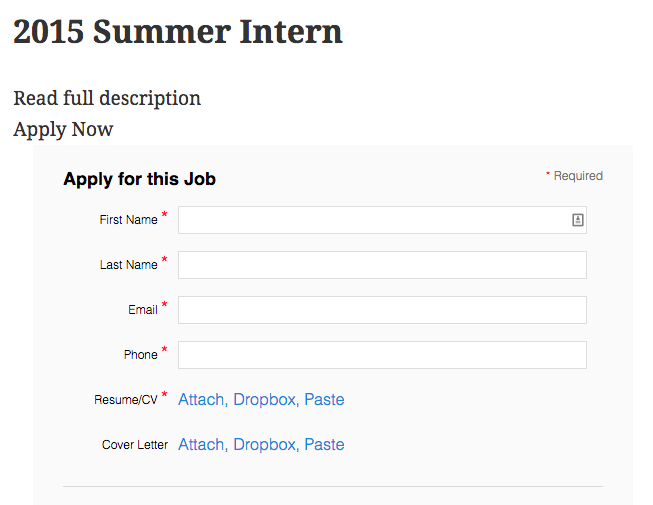Click the Cover Letter label text

pyautogui.click(x=135, y=445)
